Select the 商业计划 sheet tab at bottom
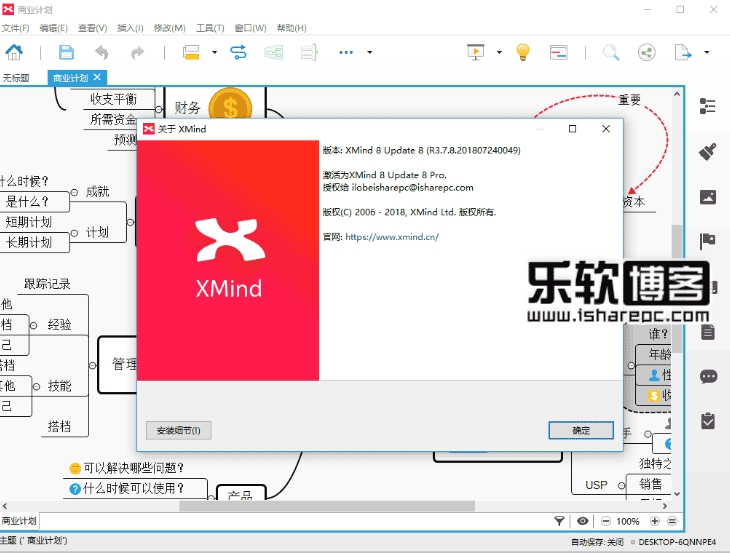 point(19,521)
